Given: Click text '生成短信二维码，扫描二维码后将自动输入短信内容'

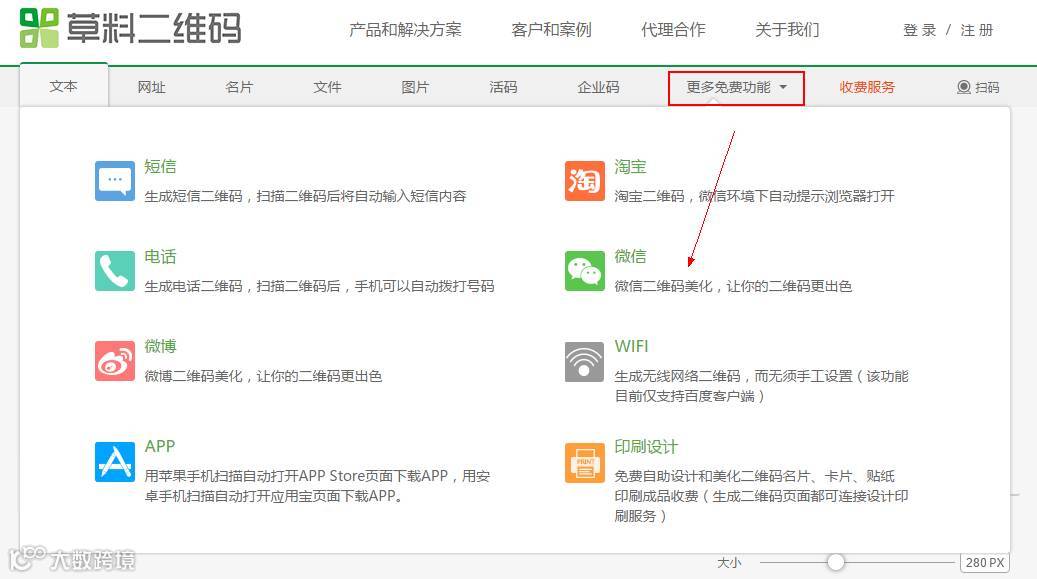Looking at the screenshot, I should point(306,197).
